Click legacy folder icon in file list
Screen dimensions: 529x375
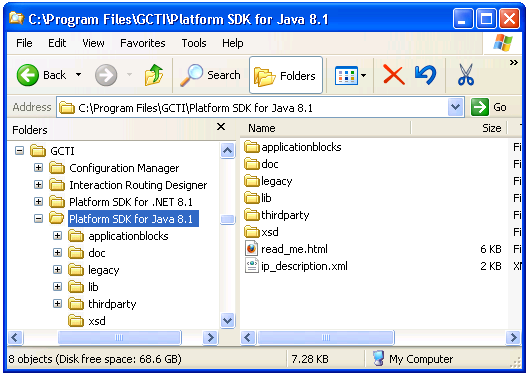point(252,181)
